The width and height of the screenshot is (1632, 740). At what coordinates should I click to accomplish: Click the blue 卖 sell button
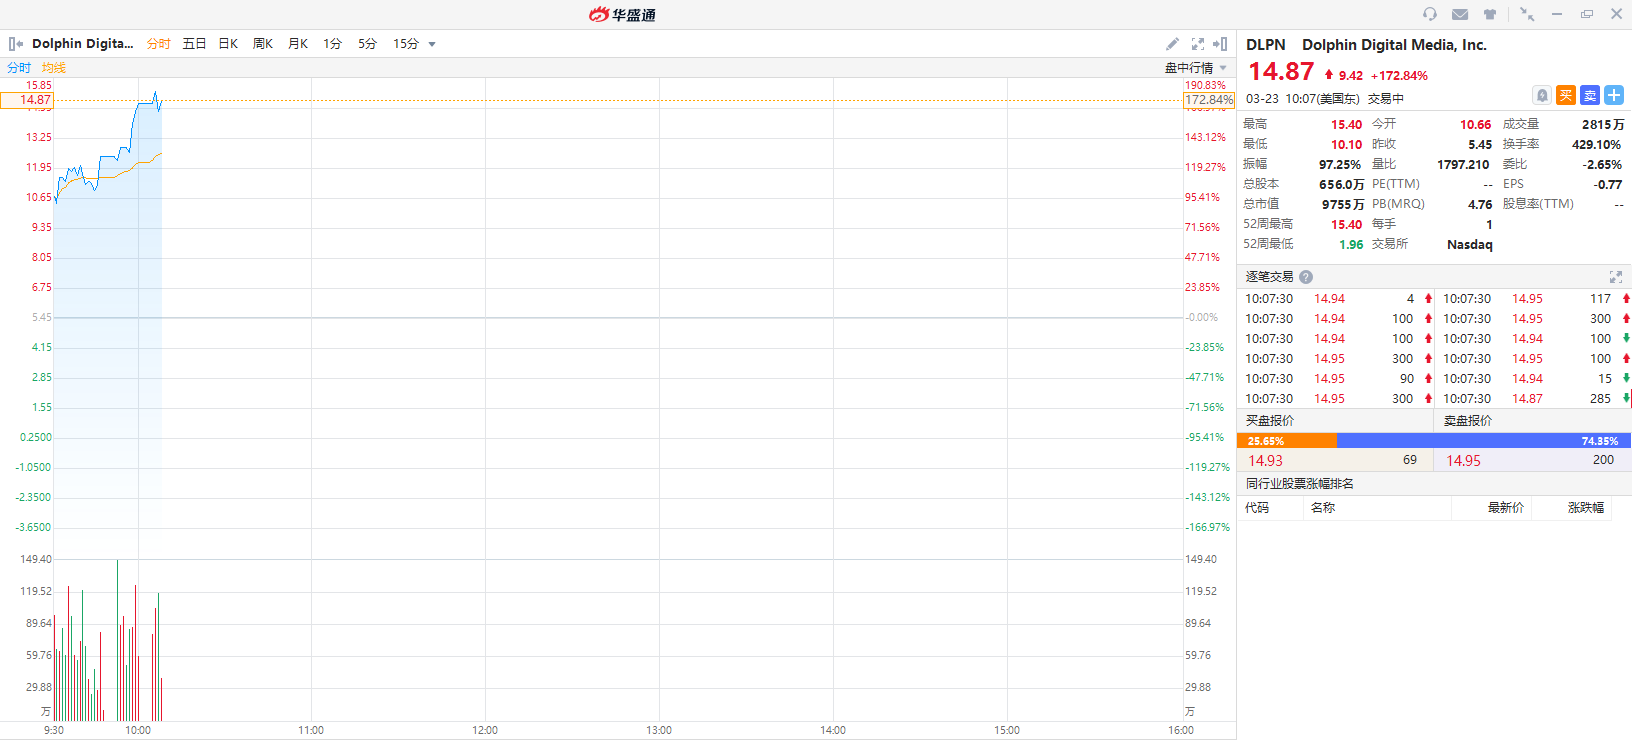(x=1590, y=95)
